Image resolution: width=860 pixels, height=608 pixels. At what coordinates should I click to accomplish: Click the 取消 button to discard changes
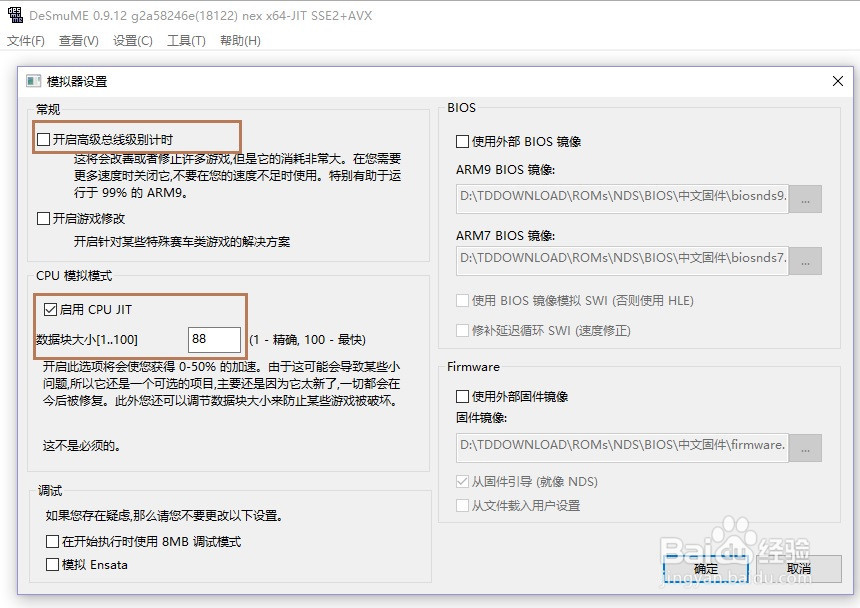pos(800,567)
